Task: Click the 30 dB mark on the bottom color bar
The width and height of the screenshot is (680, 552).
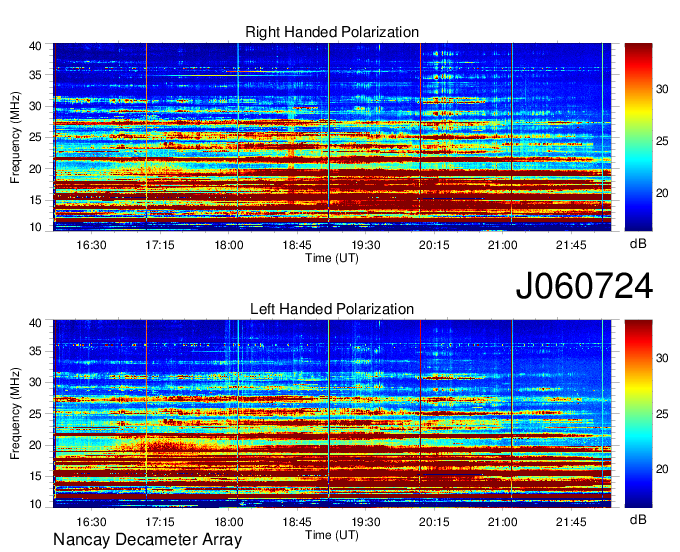Action: click(x=662, y=358)
